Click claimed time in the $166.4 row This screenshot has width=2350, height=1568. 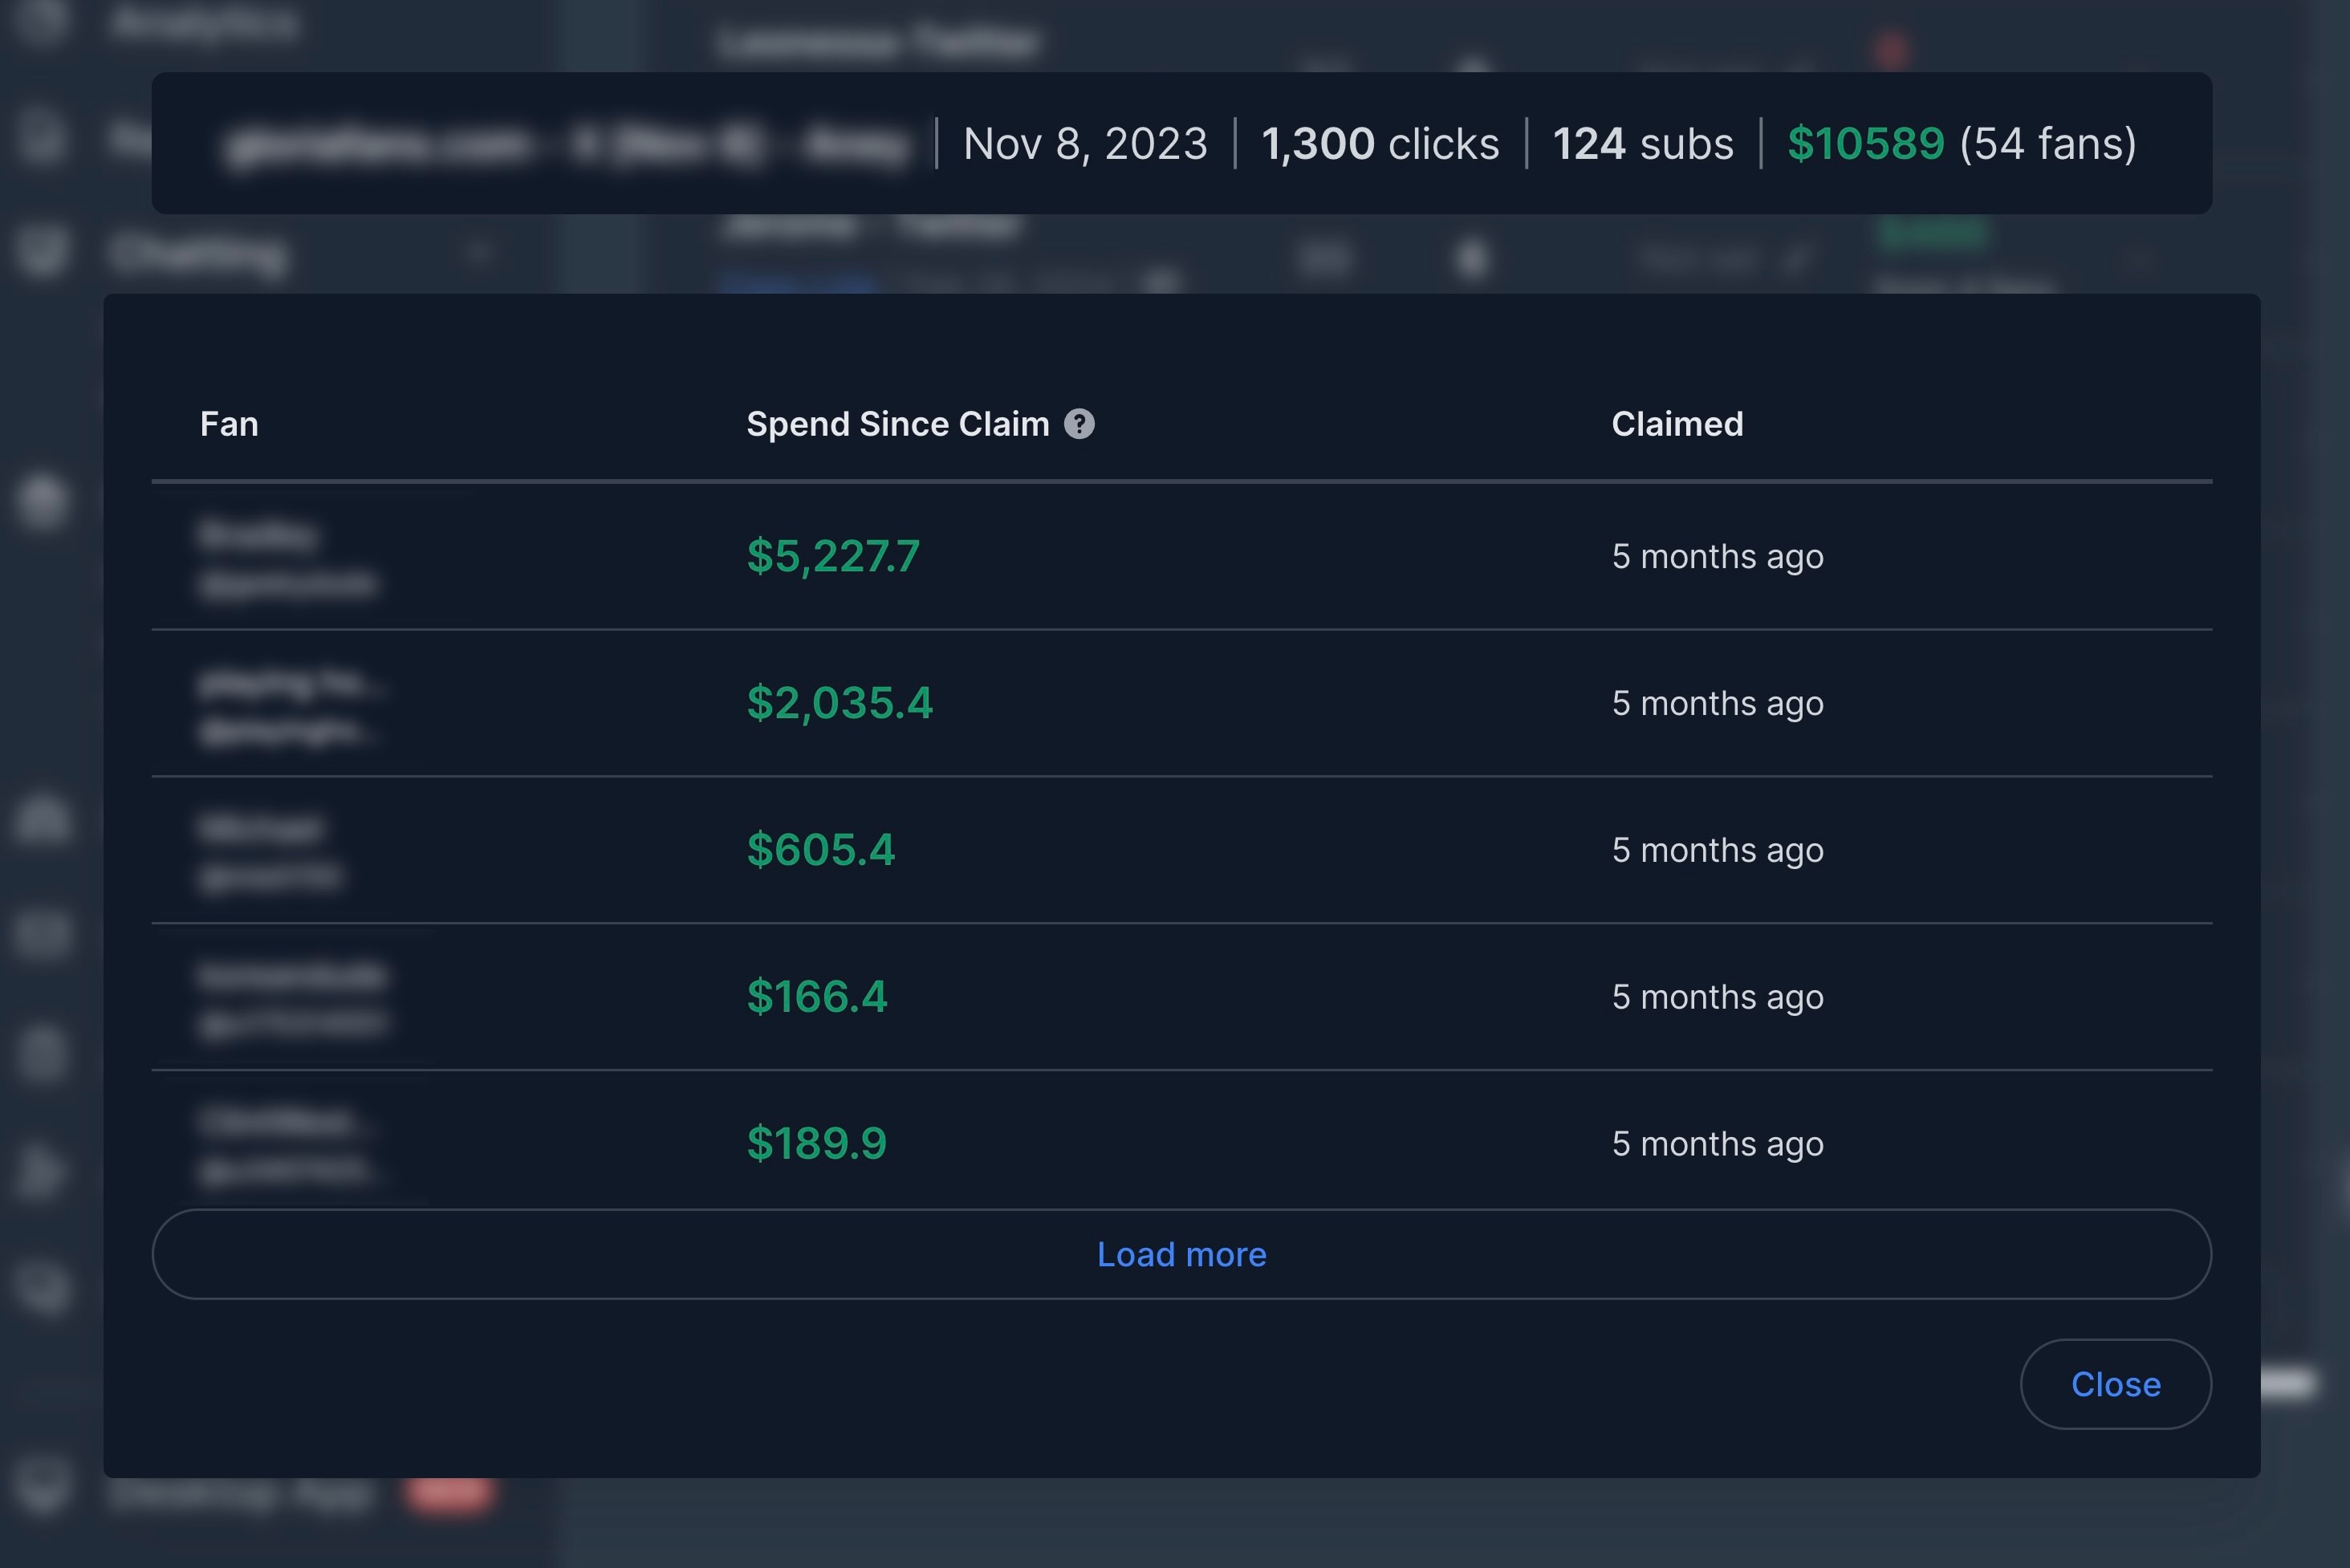coord(1717,997)
